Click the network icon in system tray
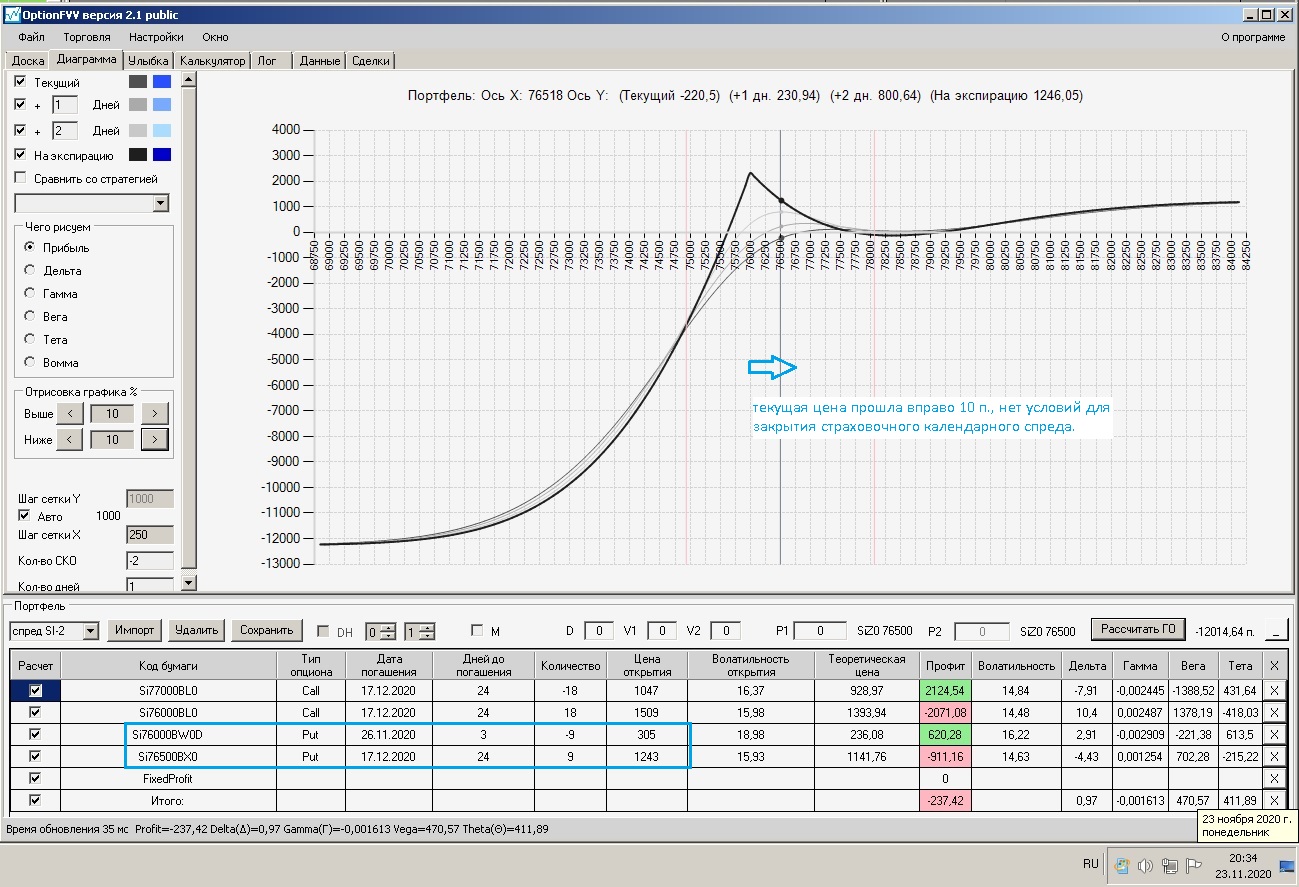 pyautogui.click(x=1171, y=866)
